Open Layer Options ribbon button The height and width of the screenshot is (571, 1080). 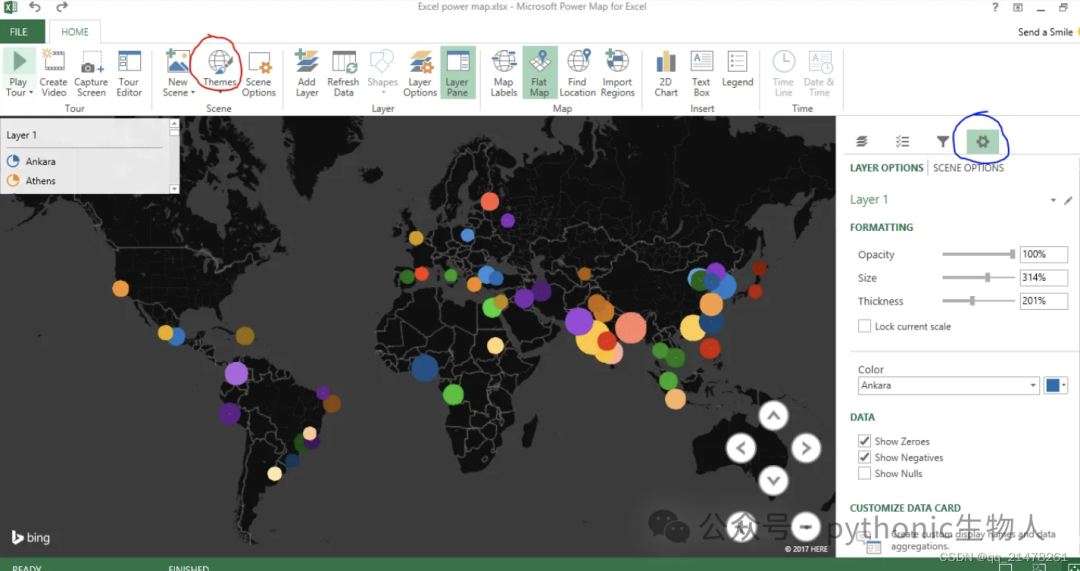420,73
